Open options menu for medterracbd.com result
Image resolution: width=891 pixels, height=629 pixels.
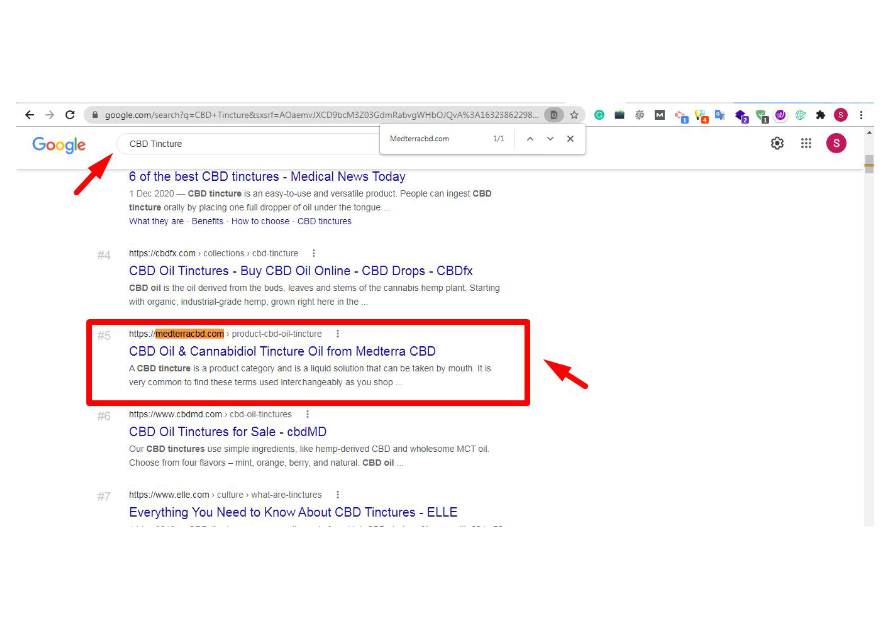338,334
